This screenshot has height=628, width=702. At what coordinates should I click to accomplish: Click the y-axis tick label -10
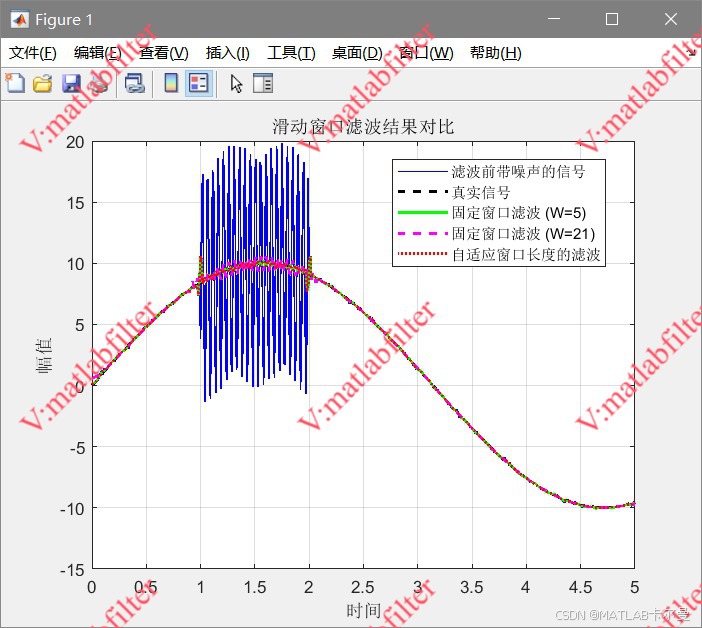click(x=72, y=508)
